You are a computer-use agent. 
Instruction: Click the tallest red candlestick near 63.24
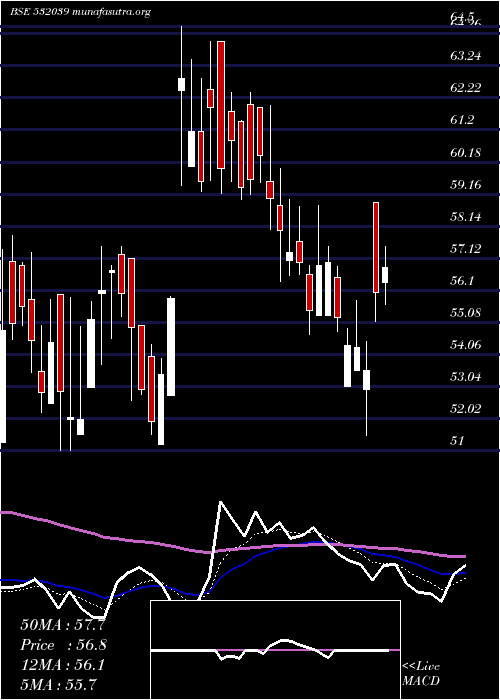tap(221, 105)
